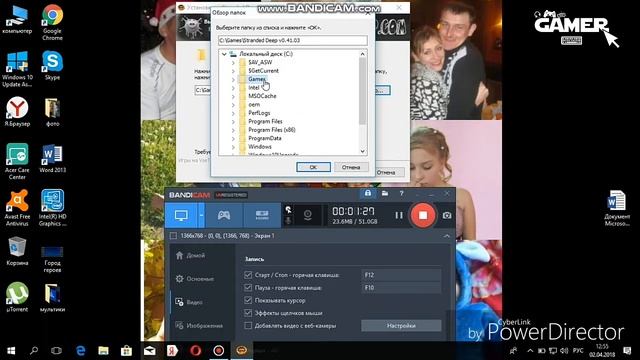Open Я.Браузер desktop icon
Viewport: 640px width, 360px height.
[x=17, y=111]
